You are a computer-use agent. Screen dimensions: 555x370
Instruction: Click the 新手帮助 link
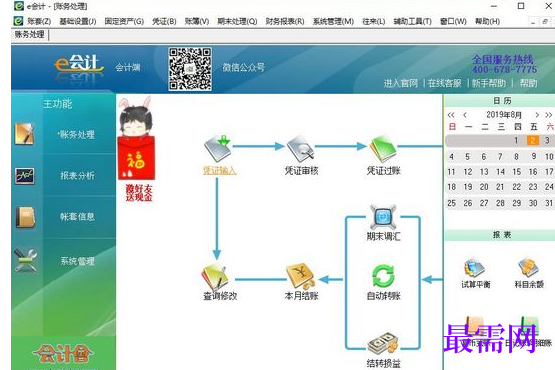tap(489, 83)
